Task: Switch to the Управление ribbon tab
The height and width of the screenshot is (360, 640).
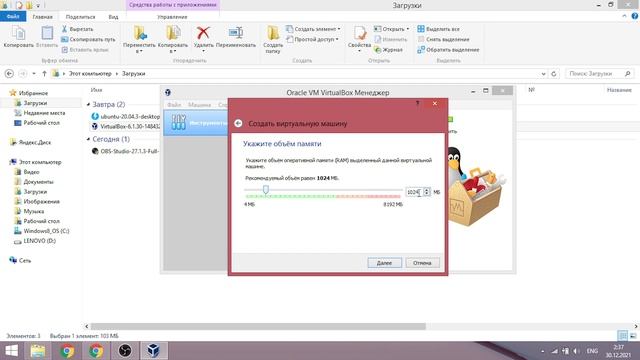Action: (172, 17)
